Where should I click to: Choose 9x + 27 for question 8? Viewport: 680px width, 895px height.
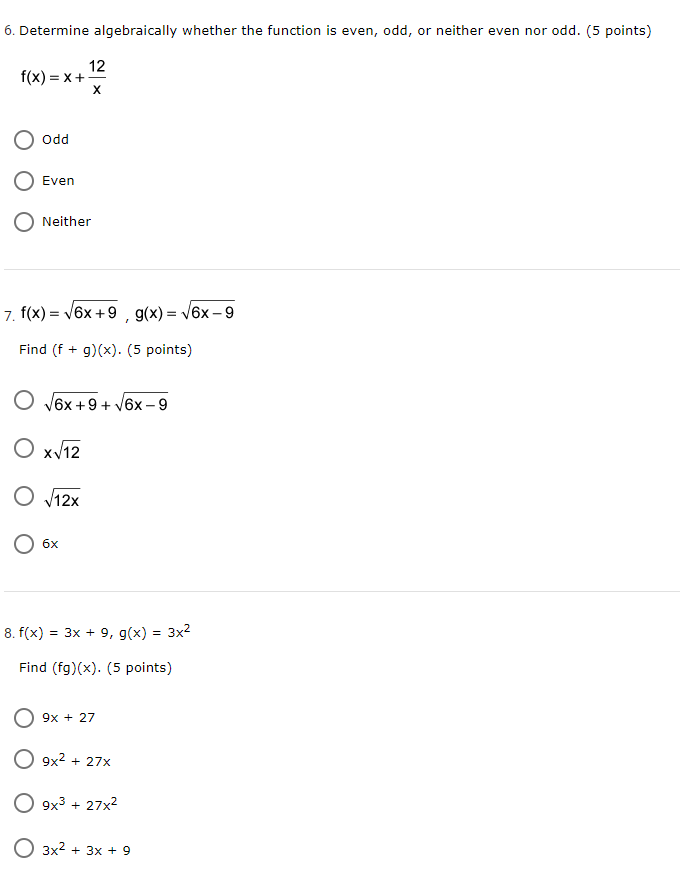click(x=24, y=717)
